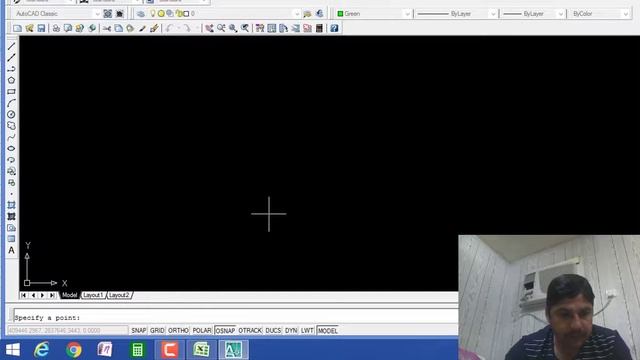Switch to the Layout1 tab
Screen dimensions: 640x360
coord(93,295)
